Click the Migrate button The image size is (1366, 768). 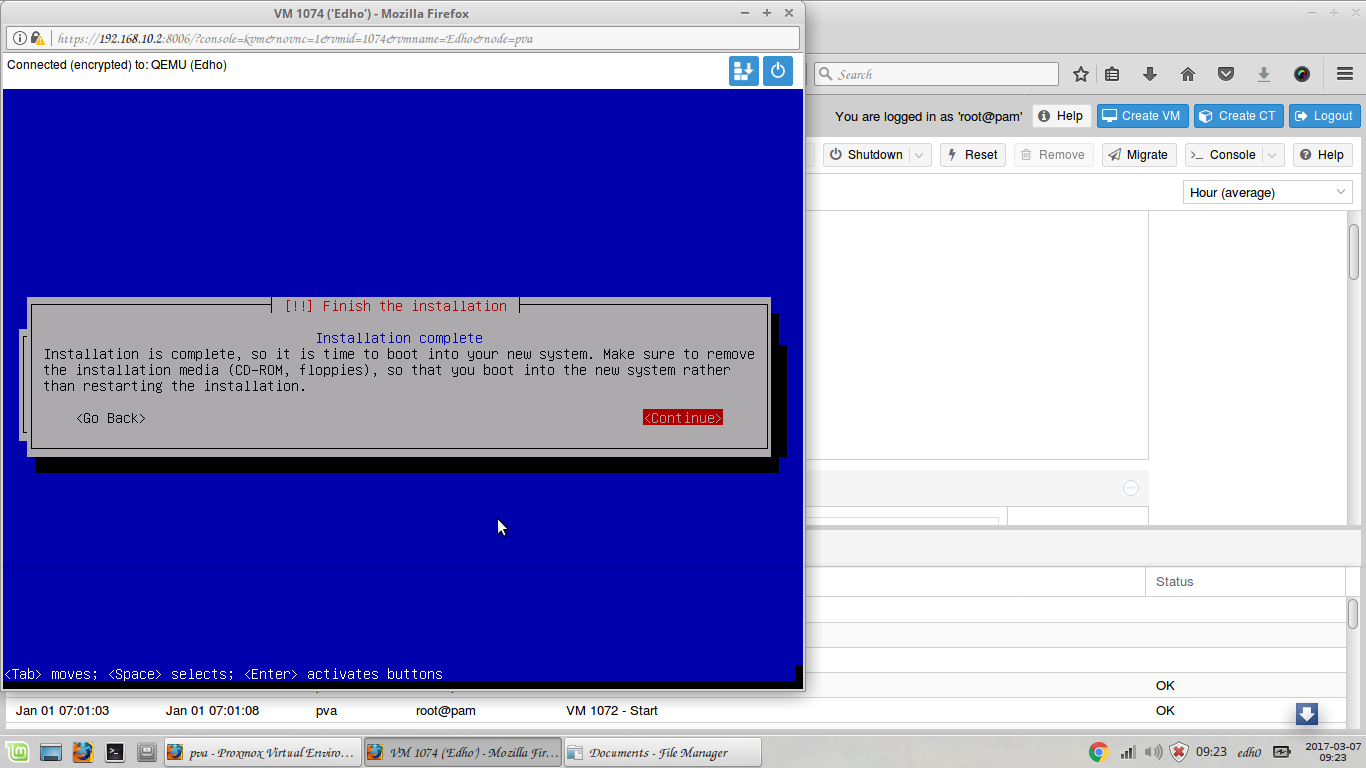(x=1139, y=155)
